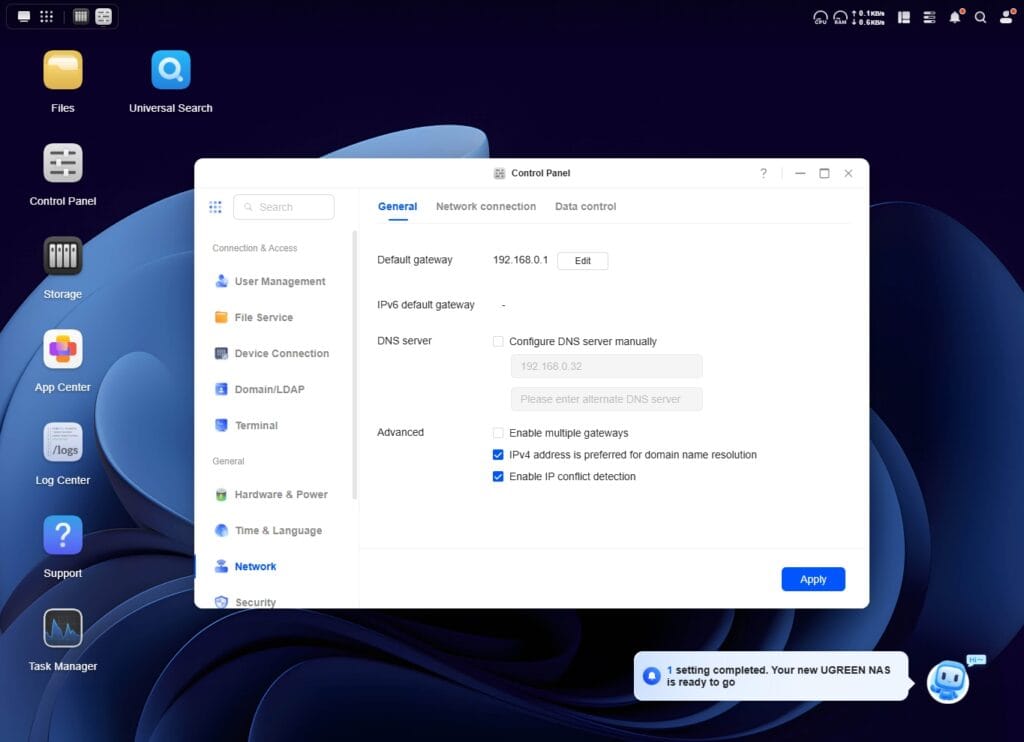
Task: Open the Data control tab
Action: 585,206
